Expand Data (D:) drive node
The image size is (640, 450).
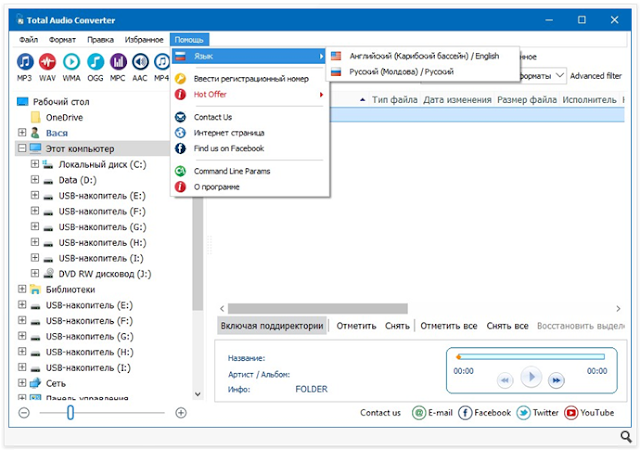pos(35,179)
